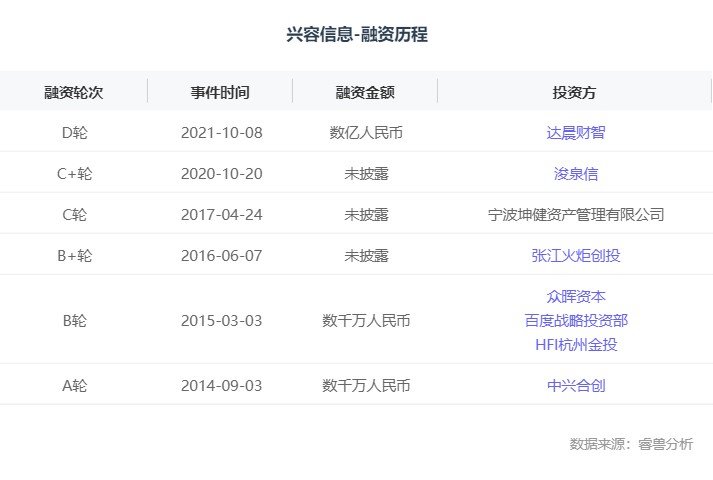This screenshot has width=713, height=480.
Task: Select the B轮 round cell
Action: pyautogui.click(x=75, y=320)
